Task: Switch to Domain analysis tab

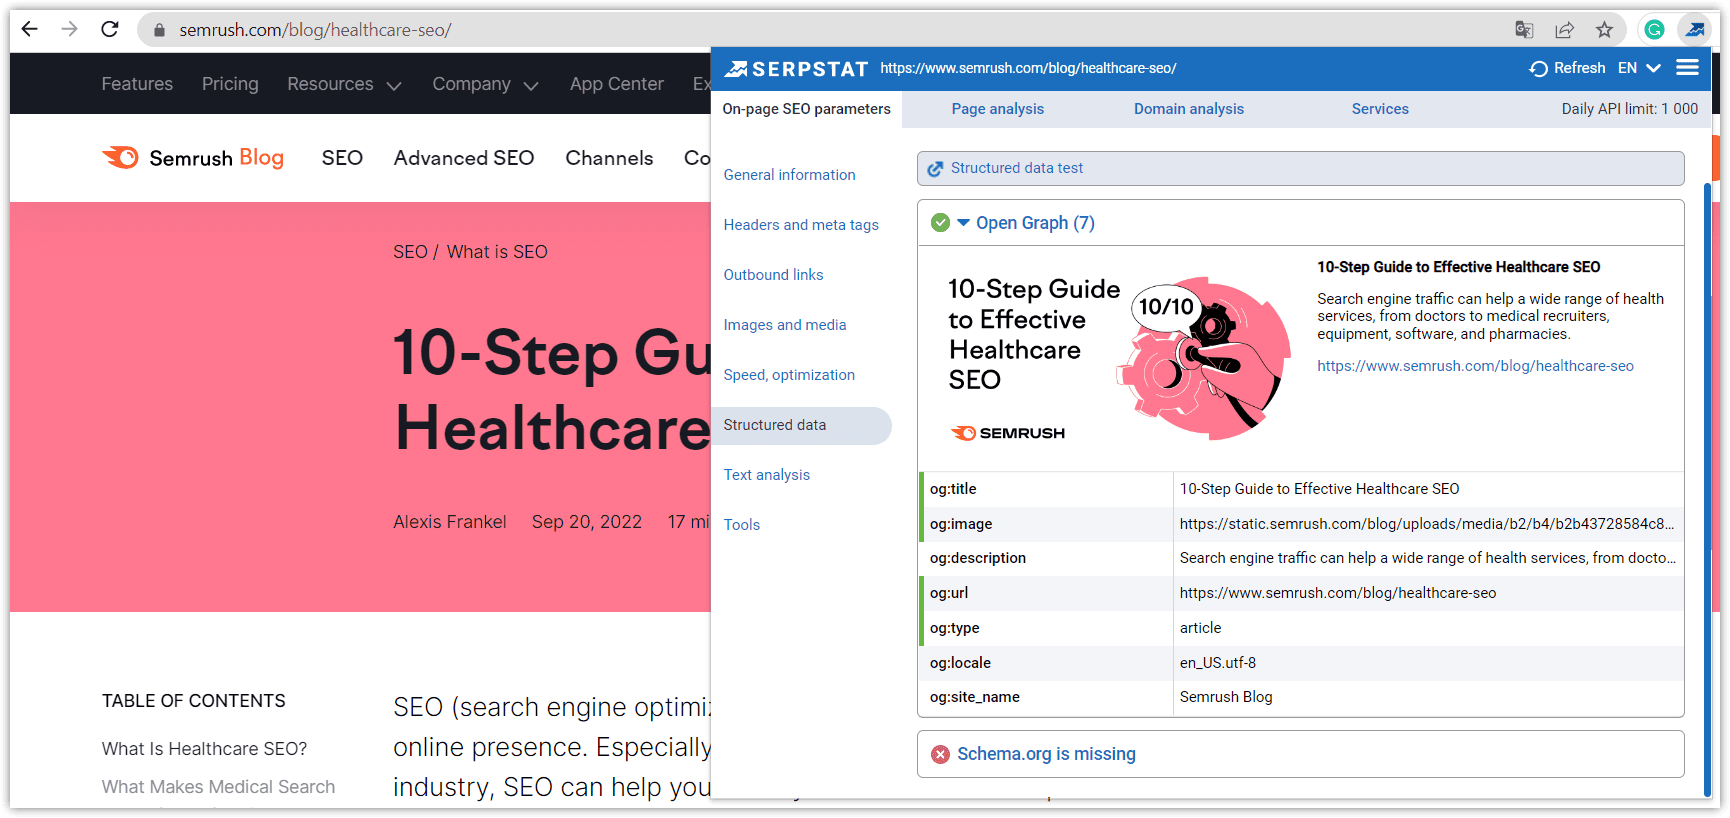Action: coord(1188,109)
